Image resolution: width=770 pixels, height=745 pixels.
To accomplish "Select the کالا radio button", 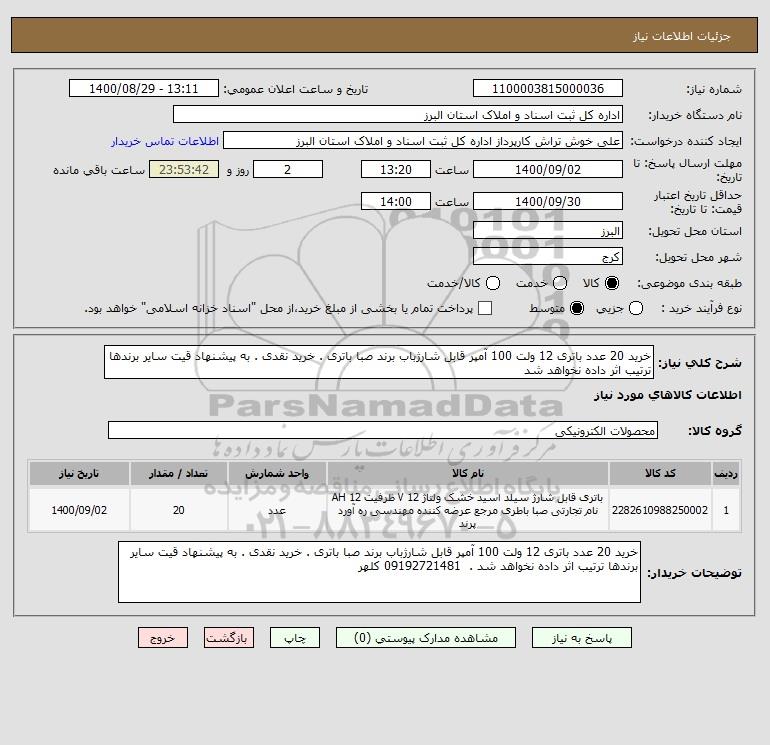I will tap(612, 283).
